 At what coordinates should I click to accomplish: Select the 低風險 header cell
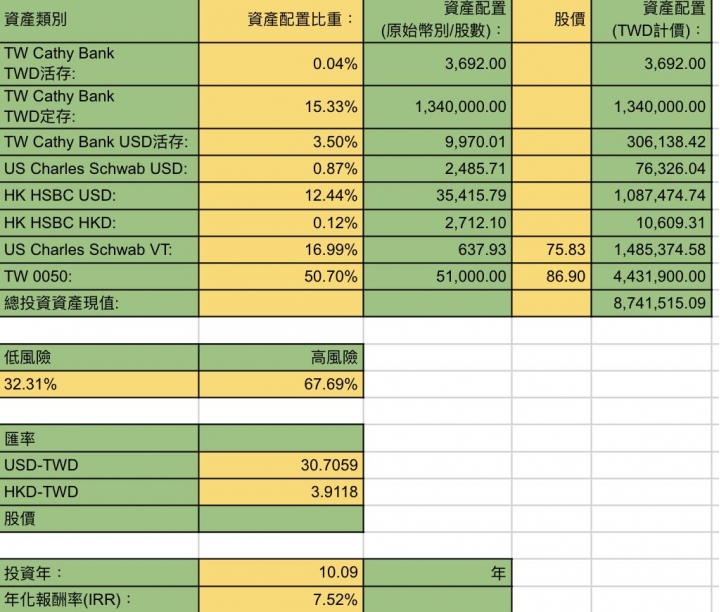click(x=99, y=358)
